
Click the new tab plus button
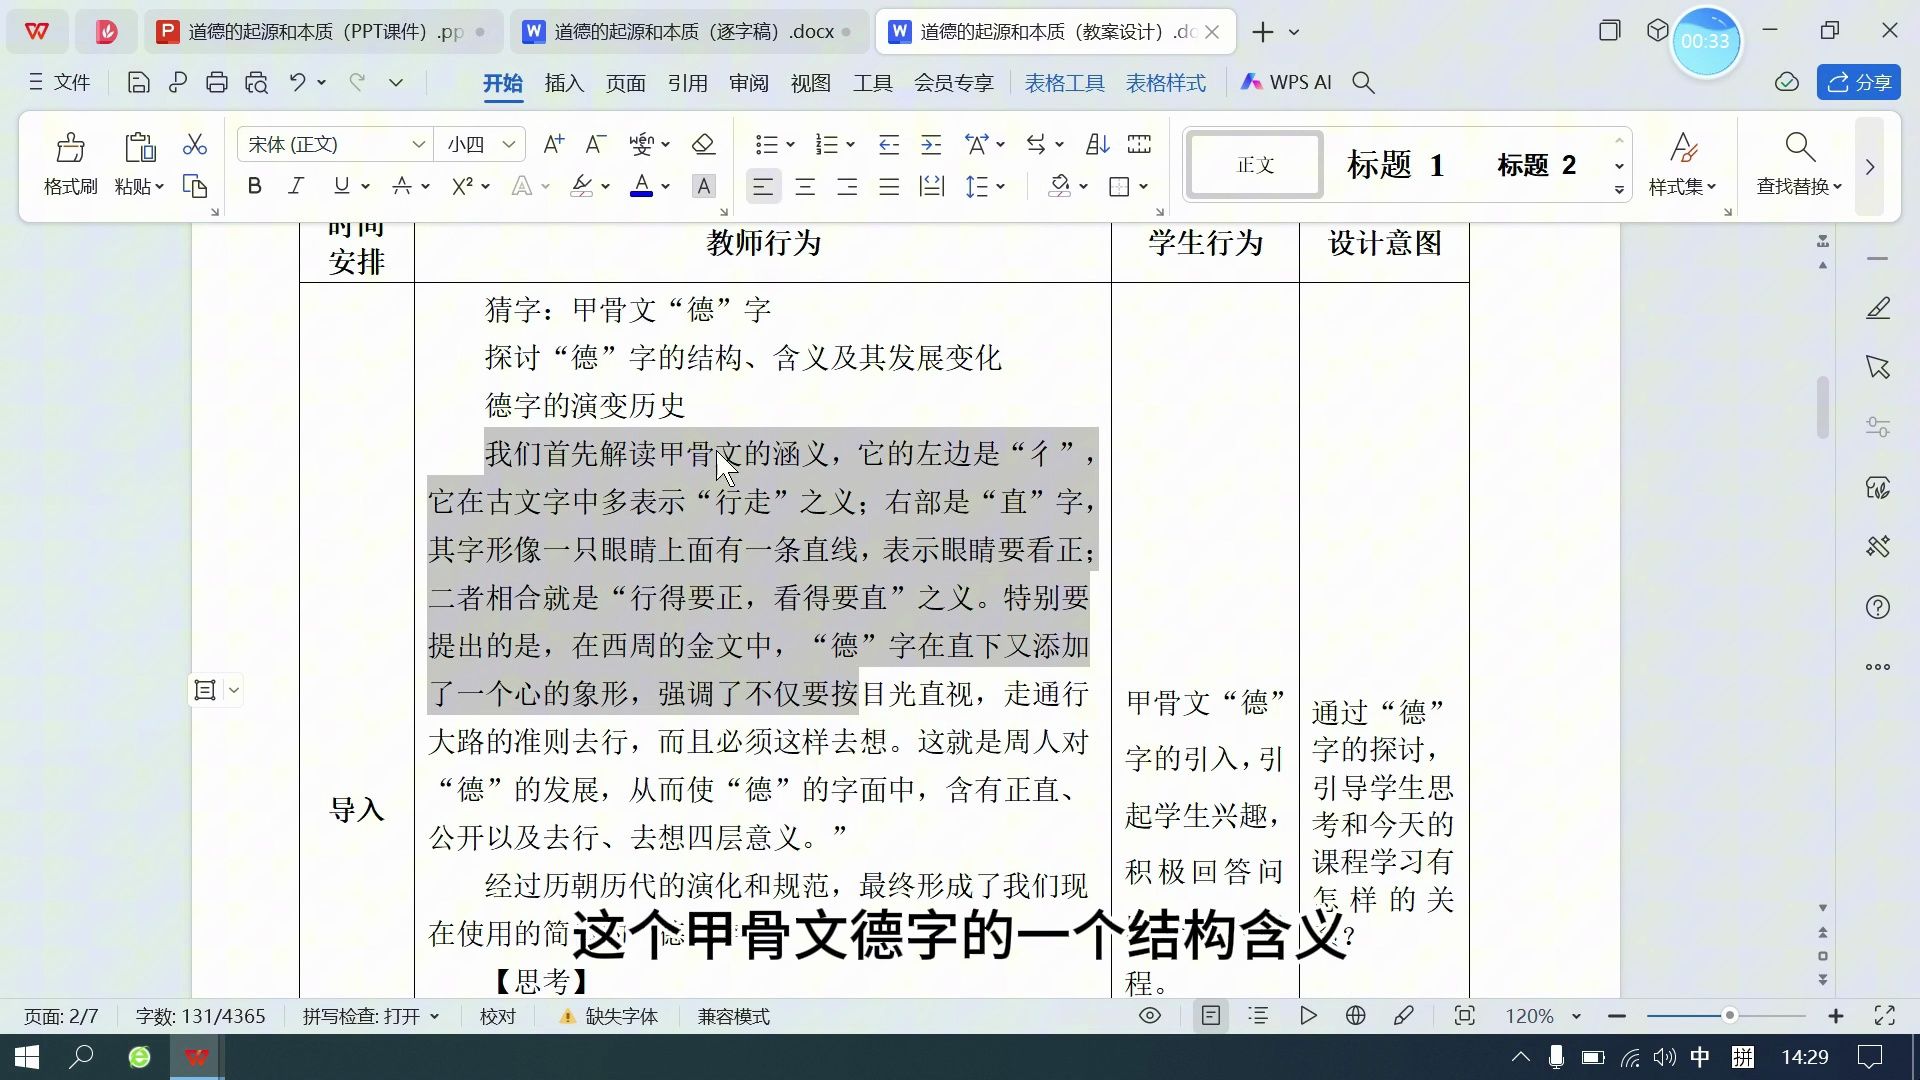coord(1263,32)
